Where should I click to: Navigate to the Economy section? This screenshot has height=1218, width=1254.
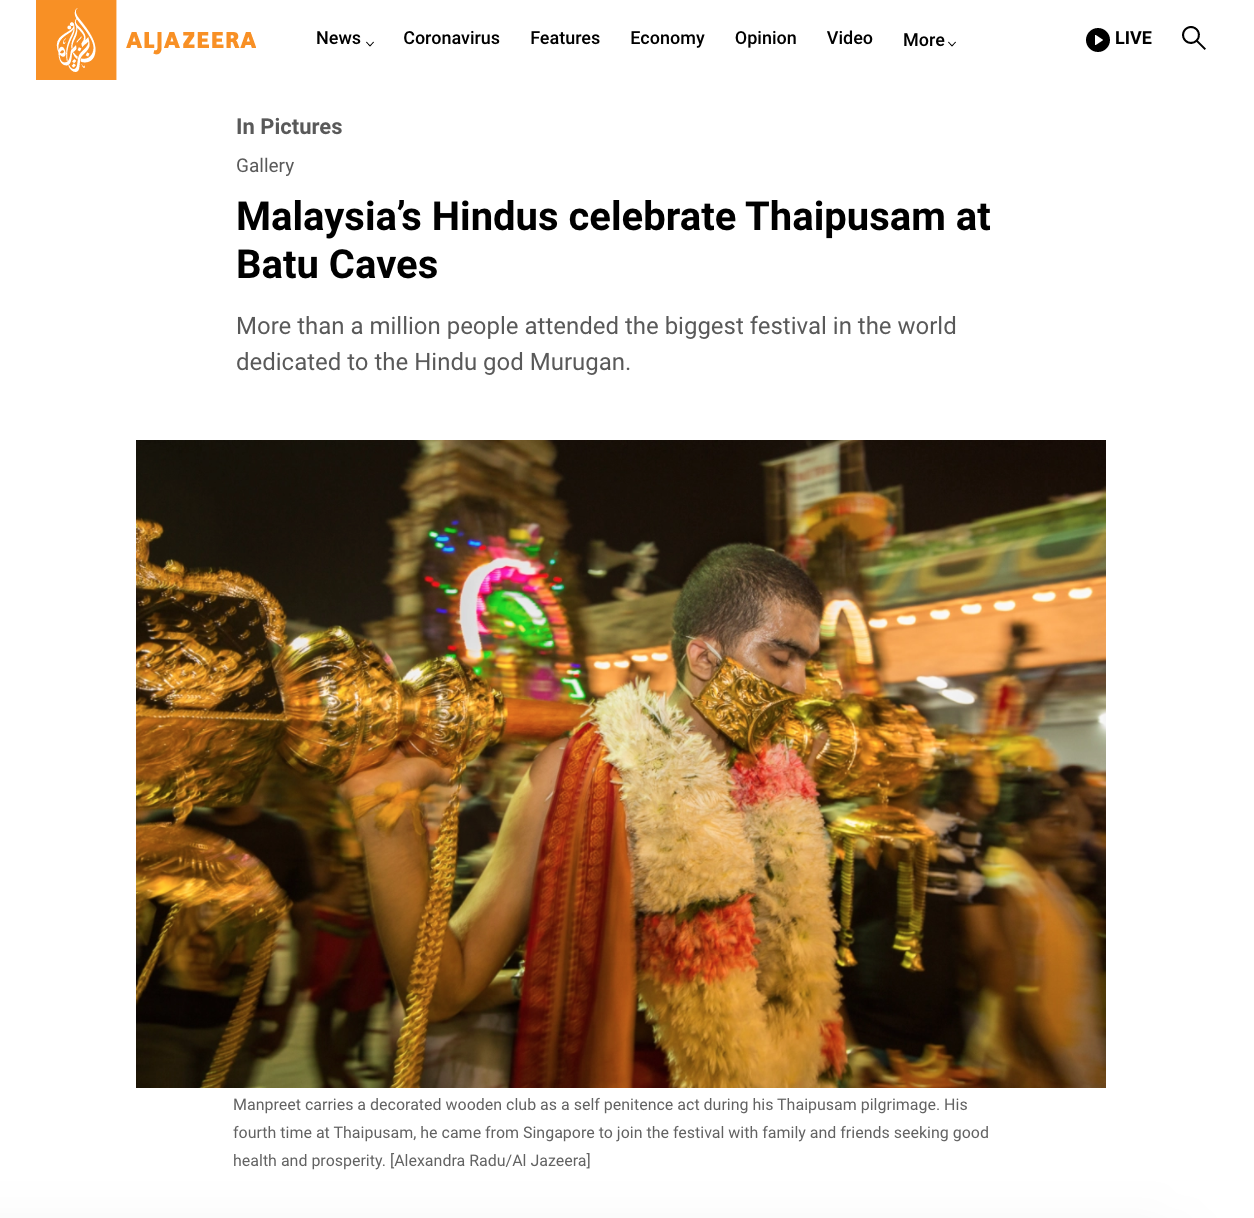tap(667, 38)
